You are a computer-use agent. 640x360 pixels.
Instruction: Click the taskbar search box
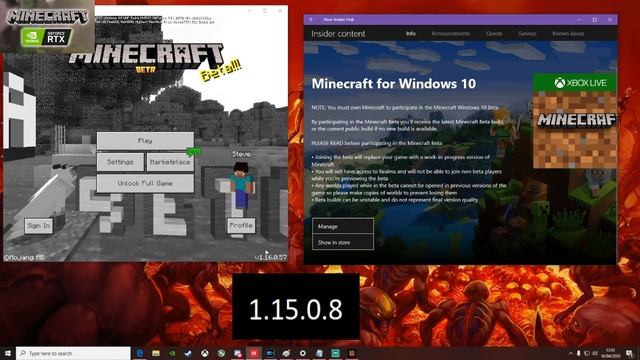tap(73, 353)
